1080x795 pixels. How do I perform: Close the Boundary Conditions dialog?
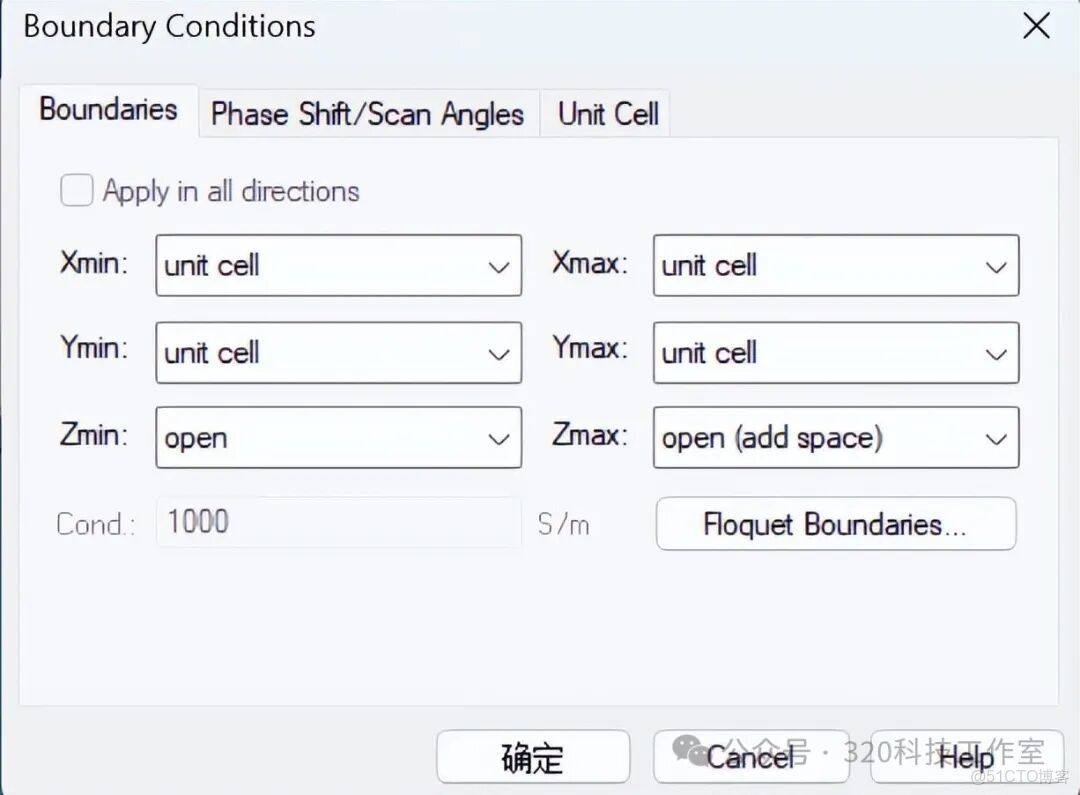tap(1036, 27)
